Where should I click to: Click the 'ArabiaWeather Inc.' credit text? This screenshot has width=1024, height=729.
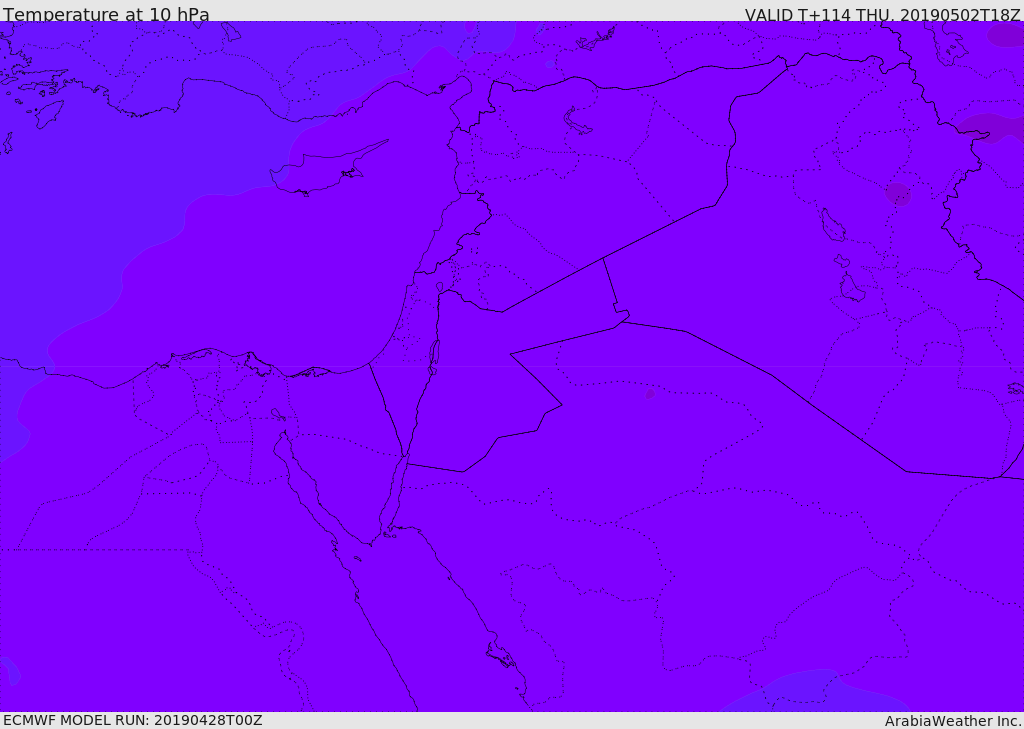click(x=954, y=721)
